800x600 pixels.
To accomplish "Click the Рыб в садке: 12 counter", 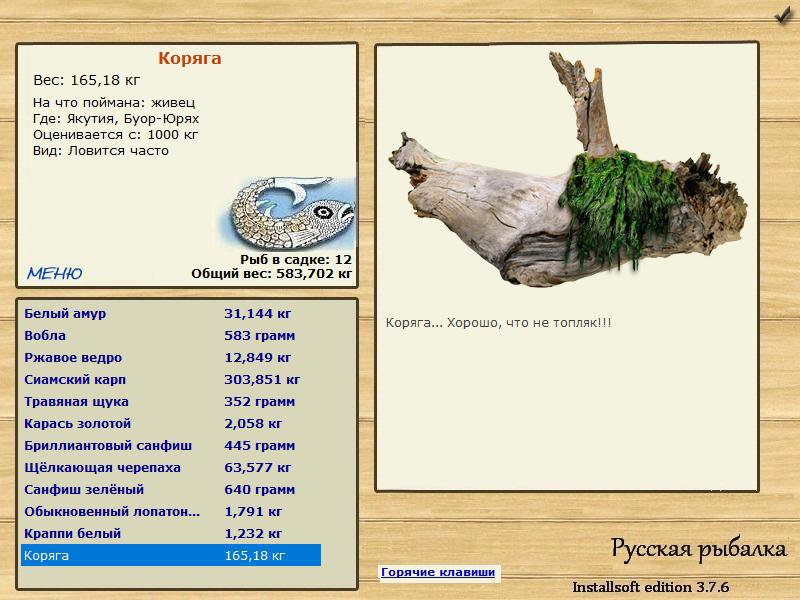I will (296, 260).
